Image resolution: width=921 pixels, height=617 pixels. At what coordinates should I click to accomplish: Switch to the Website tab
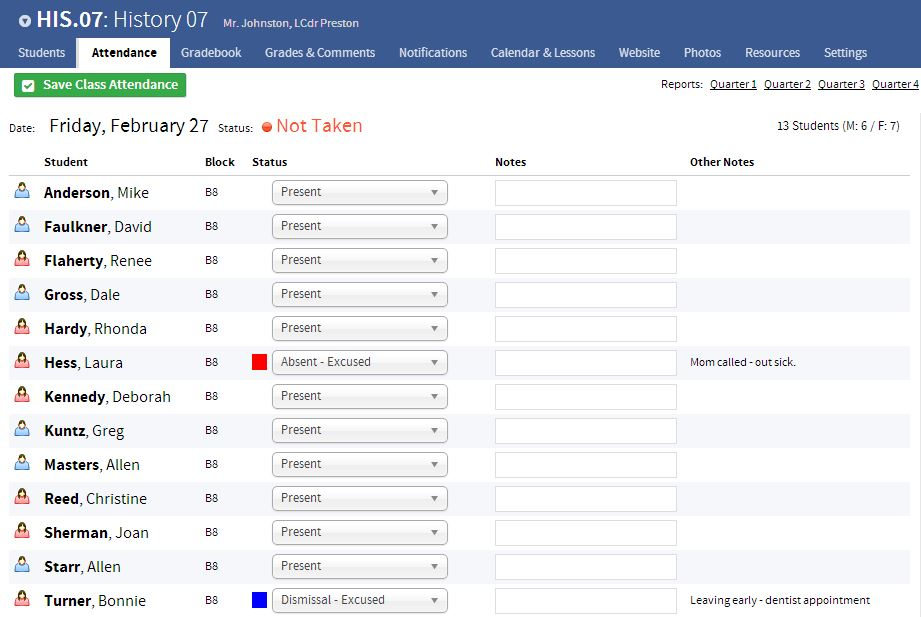(639, 53)
